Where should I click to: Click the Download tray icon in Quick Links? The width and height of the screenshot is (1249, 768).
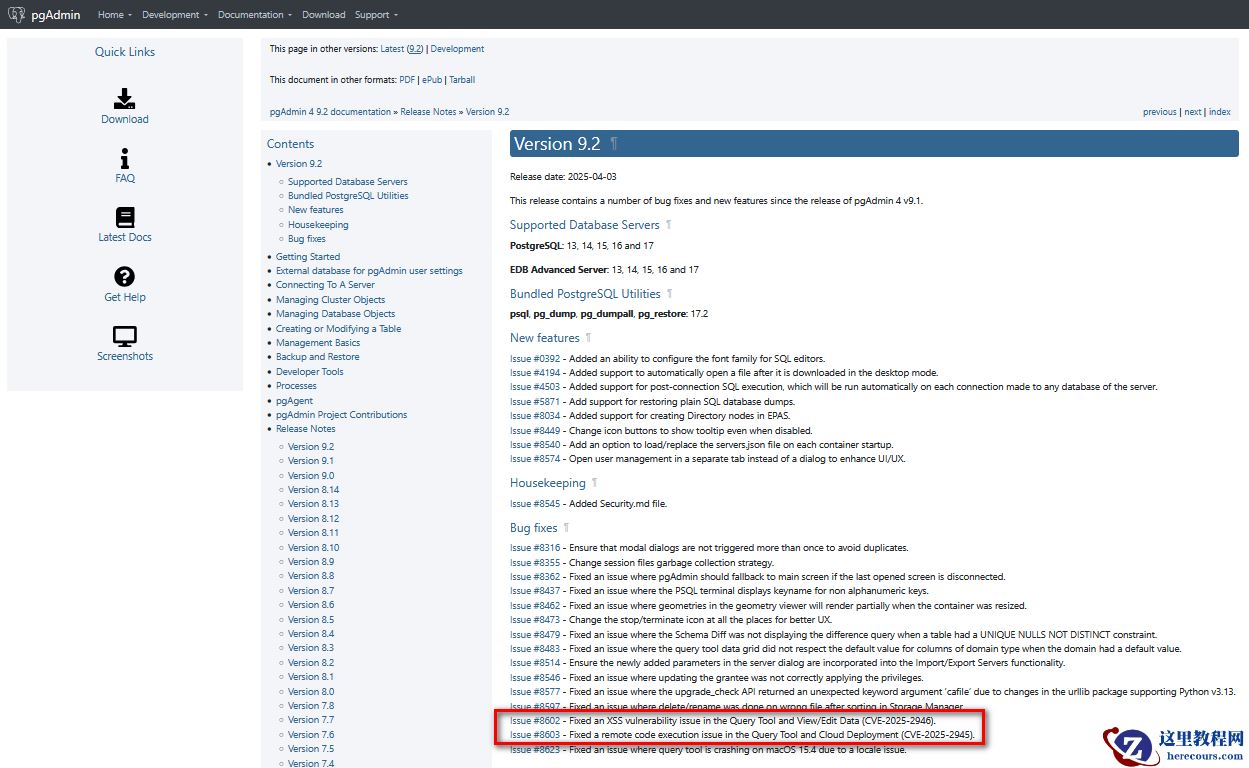[125, 98]
